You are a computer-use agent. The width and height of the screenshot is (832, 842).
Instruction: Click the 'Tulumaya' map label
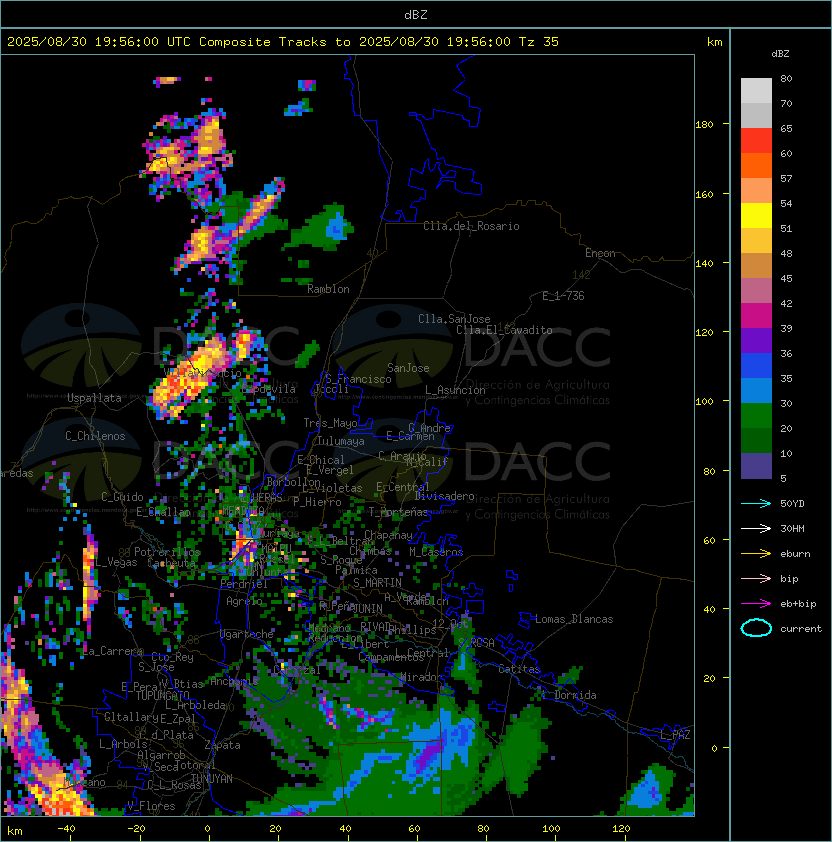pos(341,441)
